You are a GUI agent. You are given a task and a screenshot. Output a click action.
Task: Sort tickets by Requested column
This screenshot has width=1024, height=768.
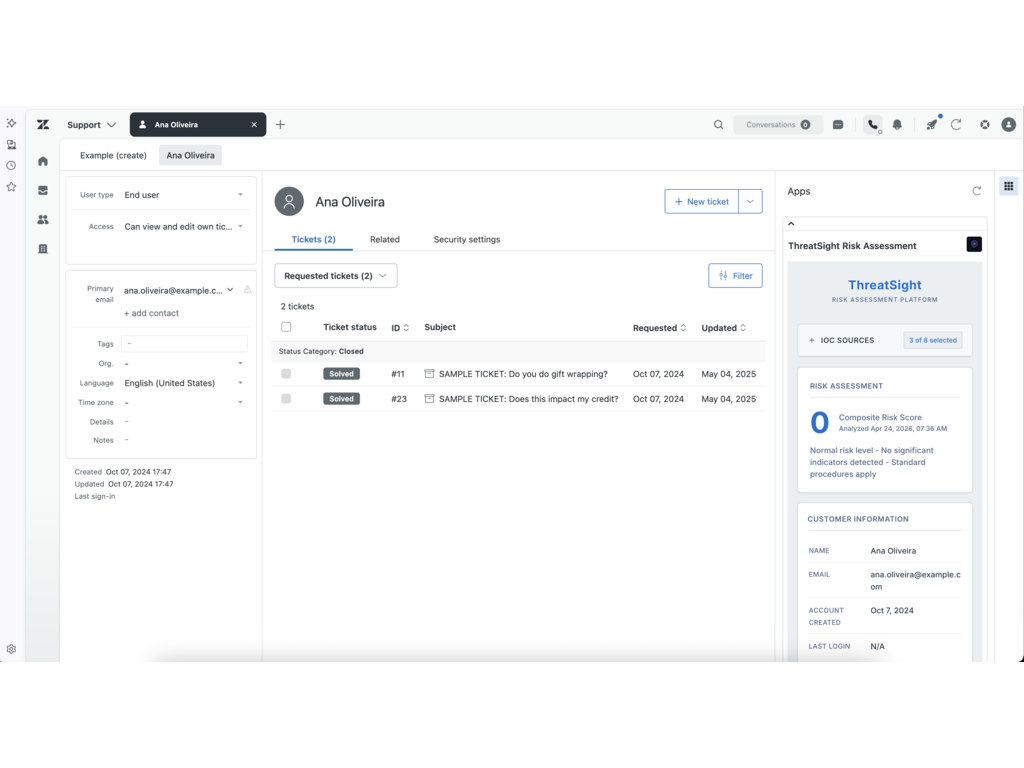pos(660,328)
